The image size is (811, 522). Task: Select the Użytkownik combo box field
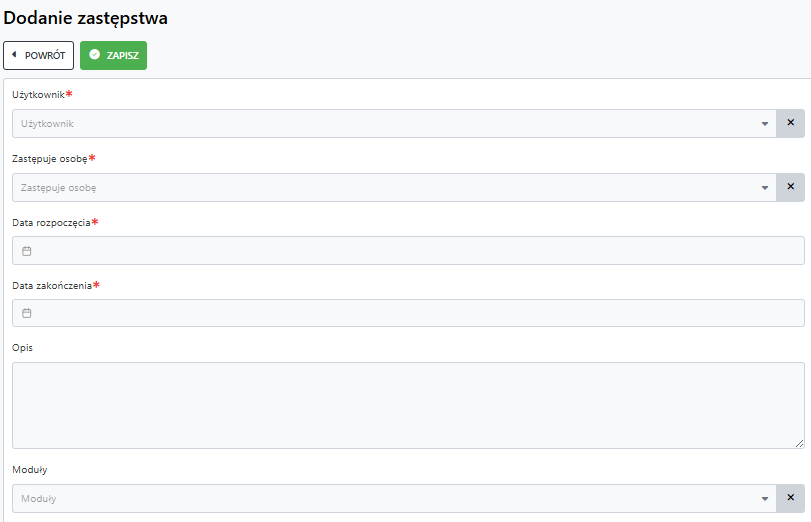394,124
